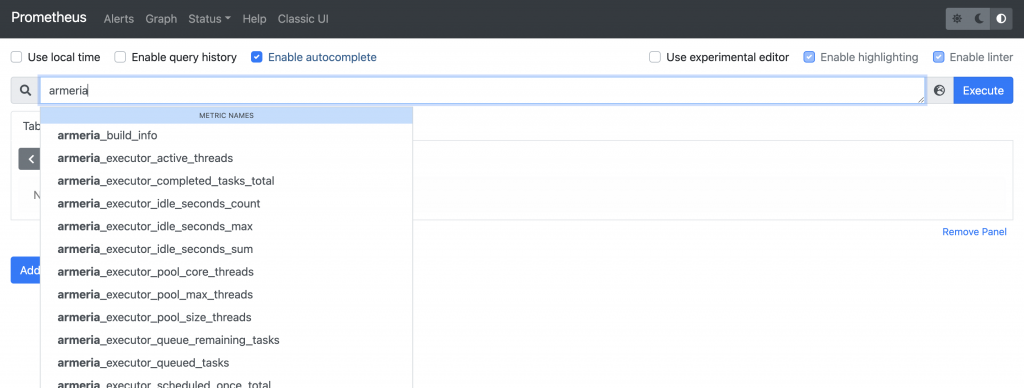Click the back chevron arrow button

pos(30,159)
